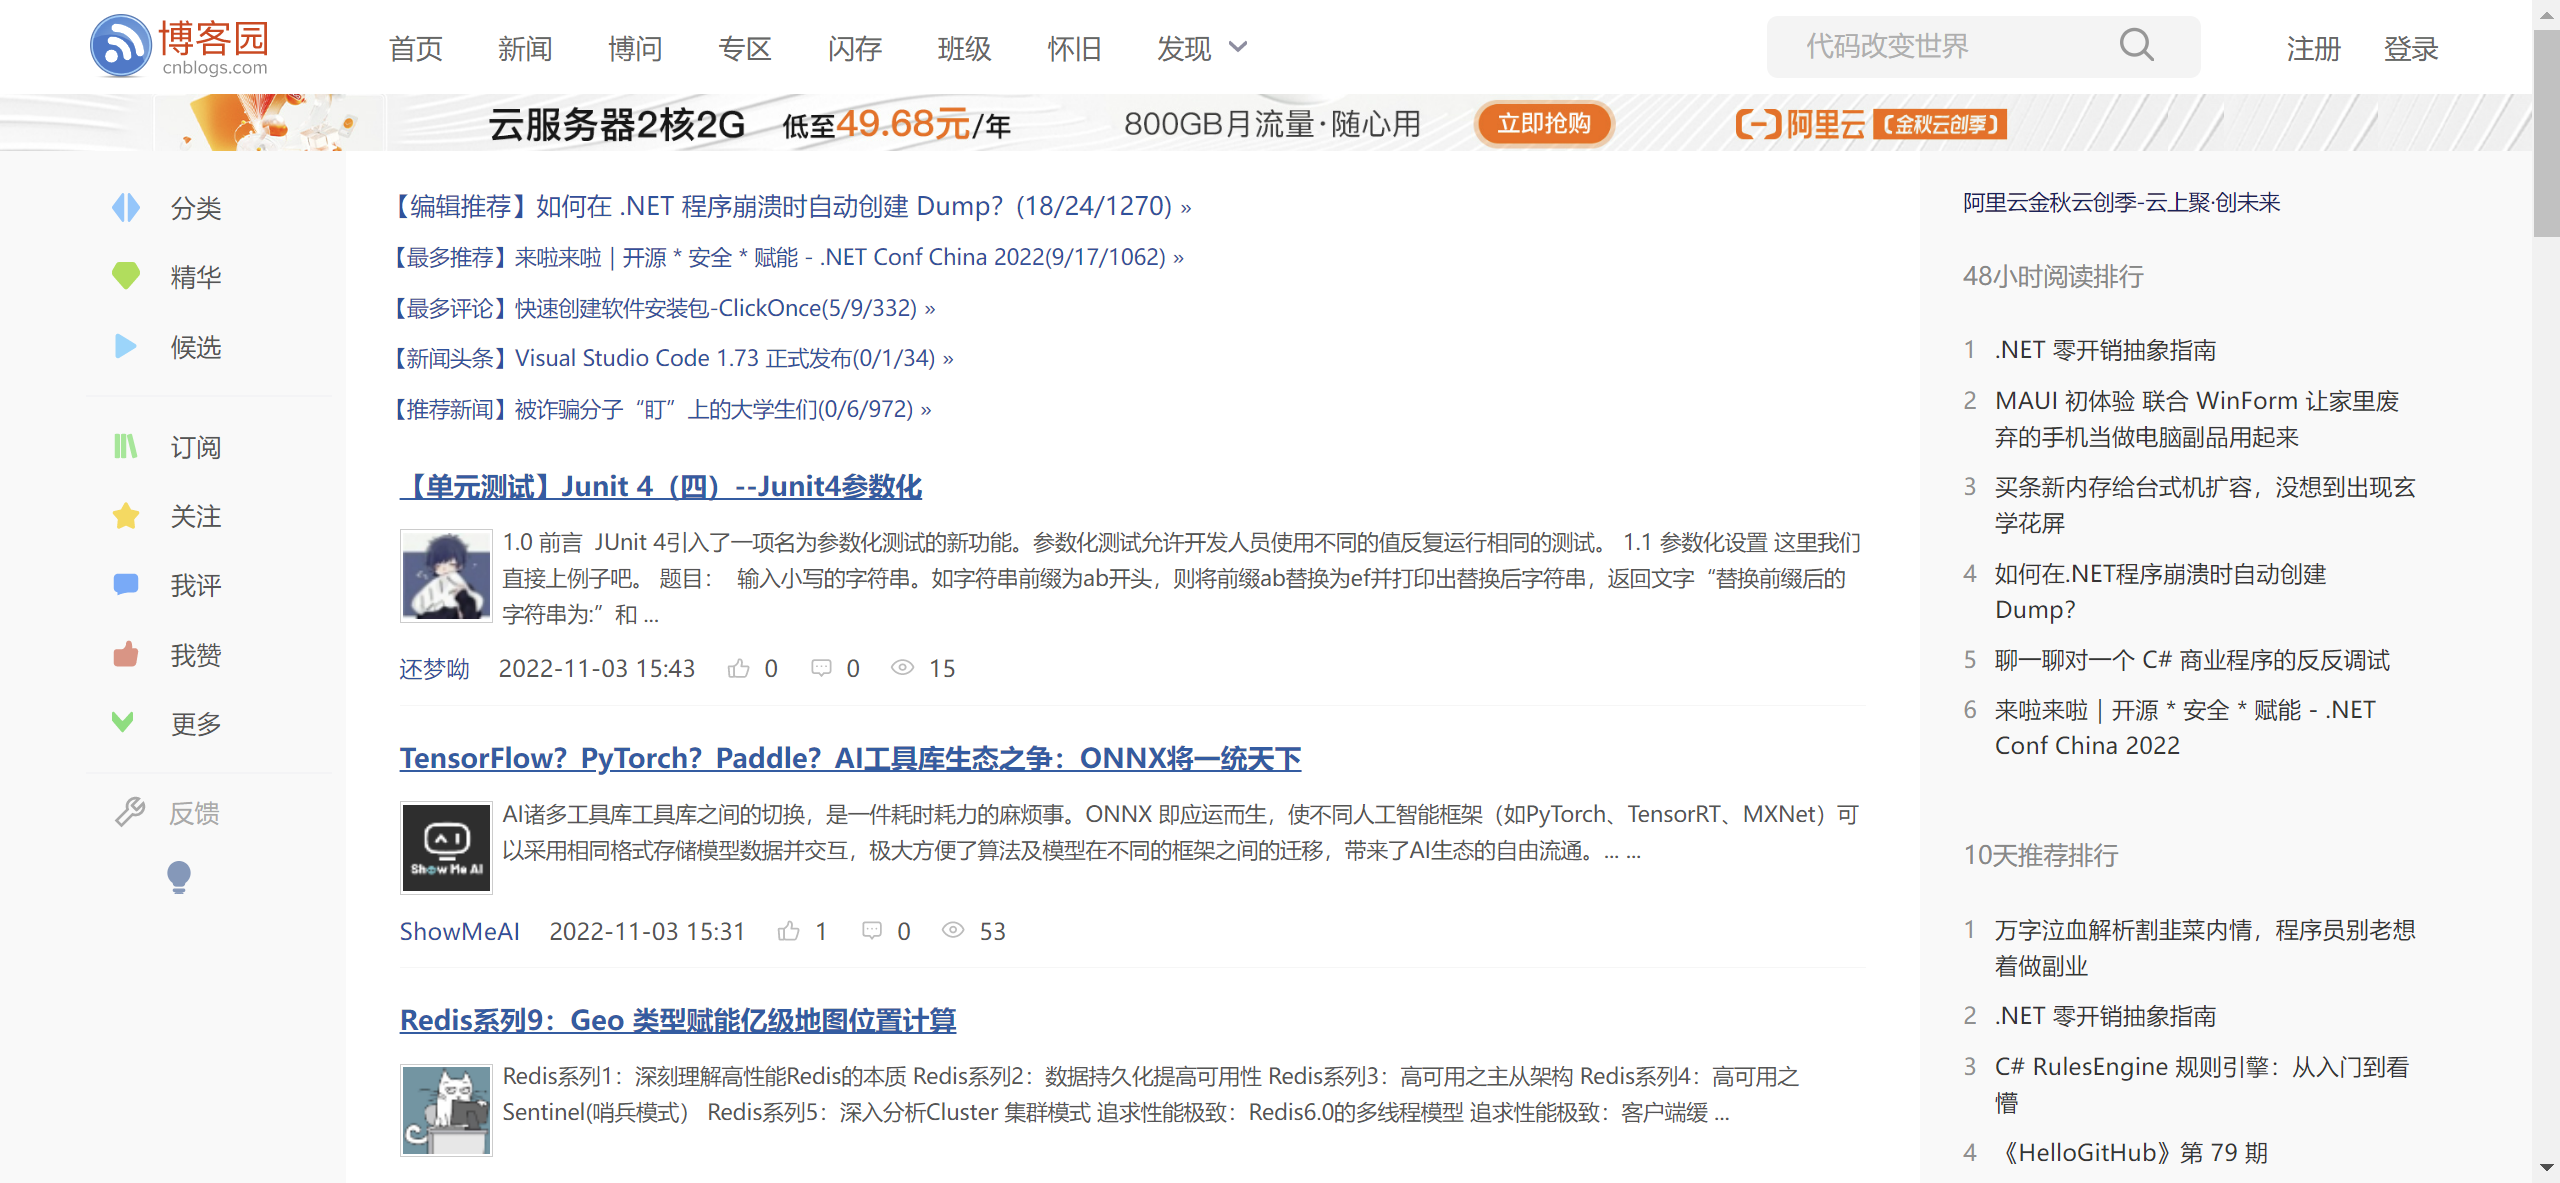Like the Junit 4 post
Image resolution: width=2560 pixels, height=1183 pixels.
point(739,668)
